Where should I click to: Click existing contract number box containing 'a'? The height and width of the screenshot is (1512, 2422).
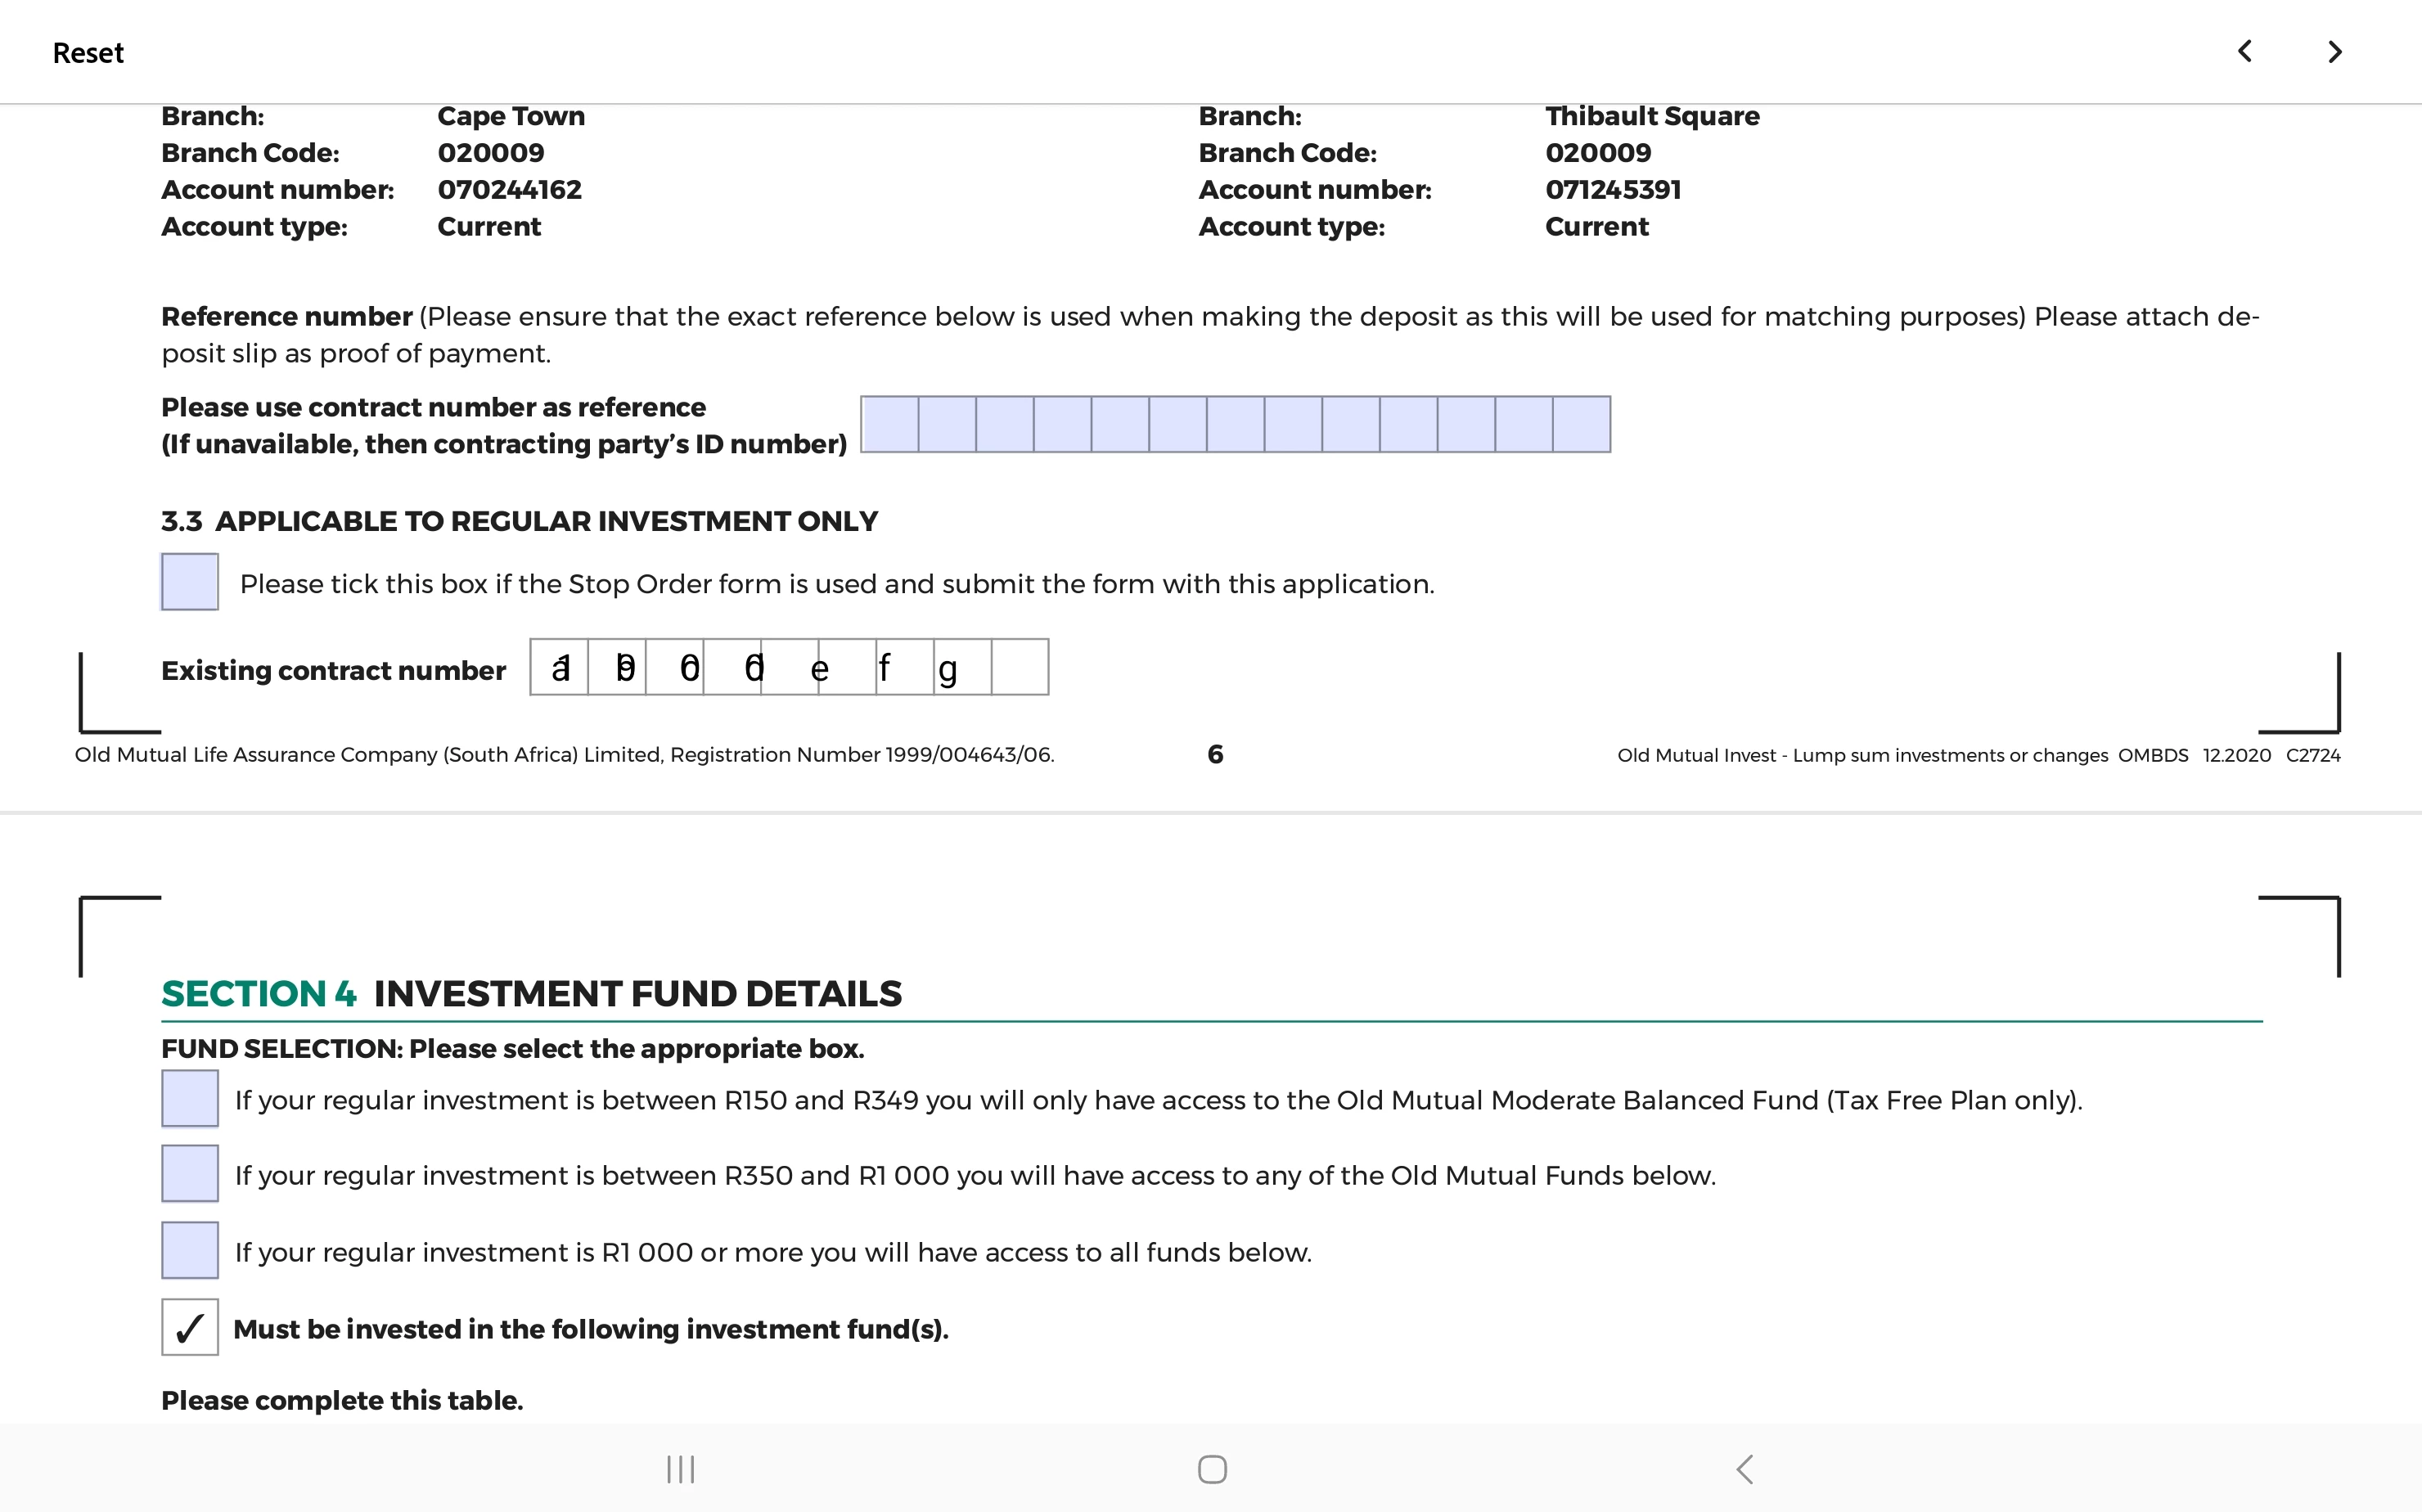tap(560, 667)
